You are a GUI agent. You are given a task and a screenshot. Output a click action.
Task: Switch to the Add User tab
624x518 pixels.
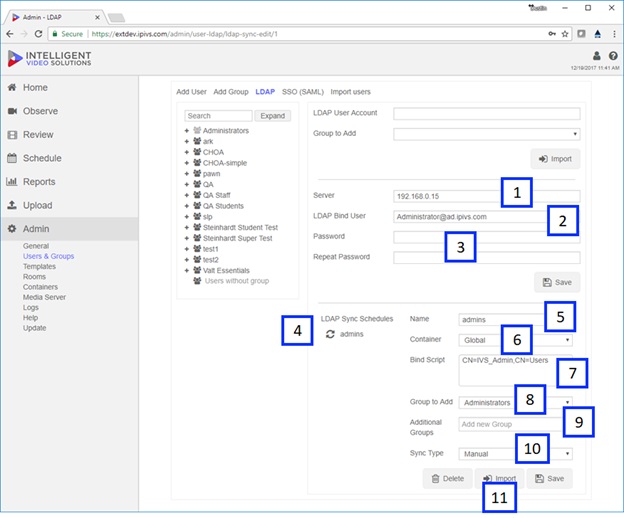click(x=191, y=92)
